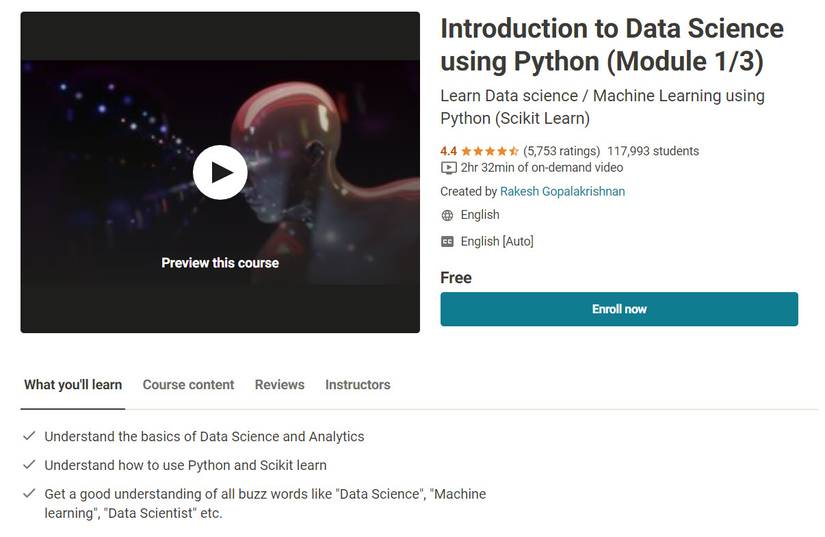Screen dimensions: 825x537
Task: Click the globe language icon
Action: 447,215
